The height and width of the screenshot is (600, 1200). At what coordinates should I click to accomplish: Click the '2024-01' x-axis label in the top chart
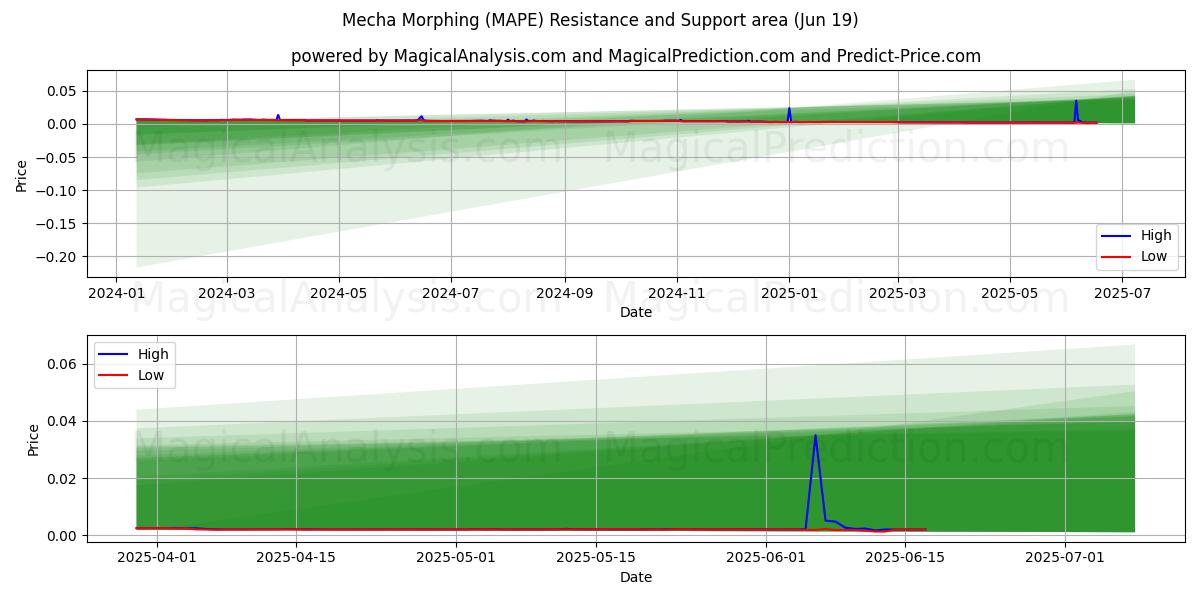click(x=116, y=293)
